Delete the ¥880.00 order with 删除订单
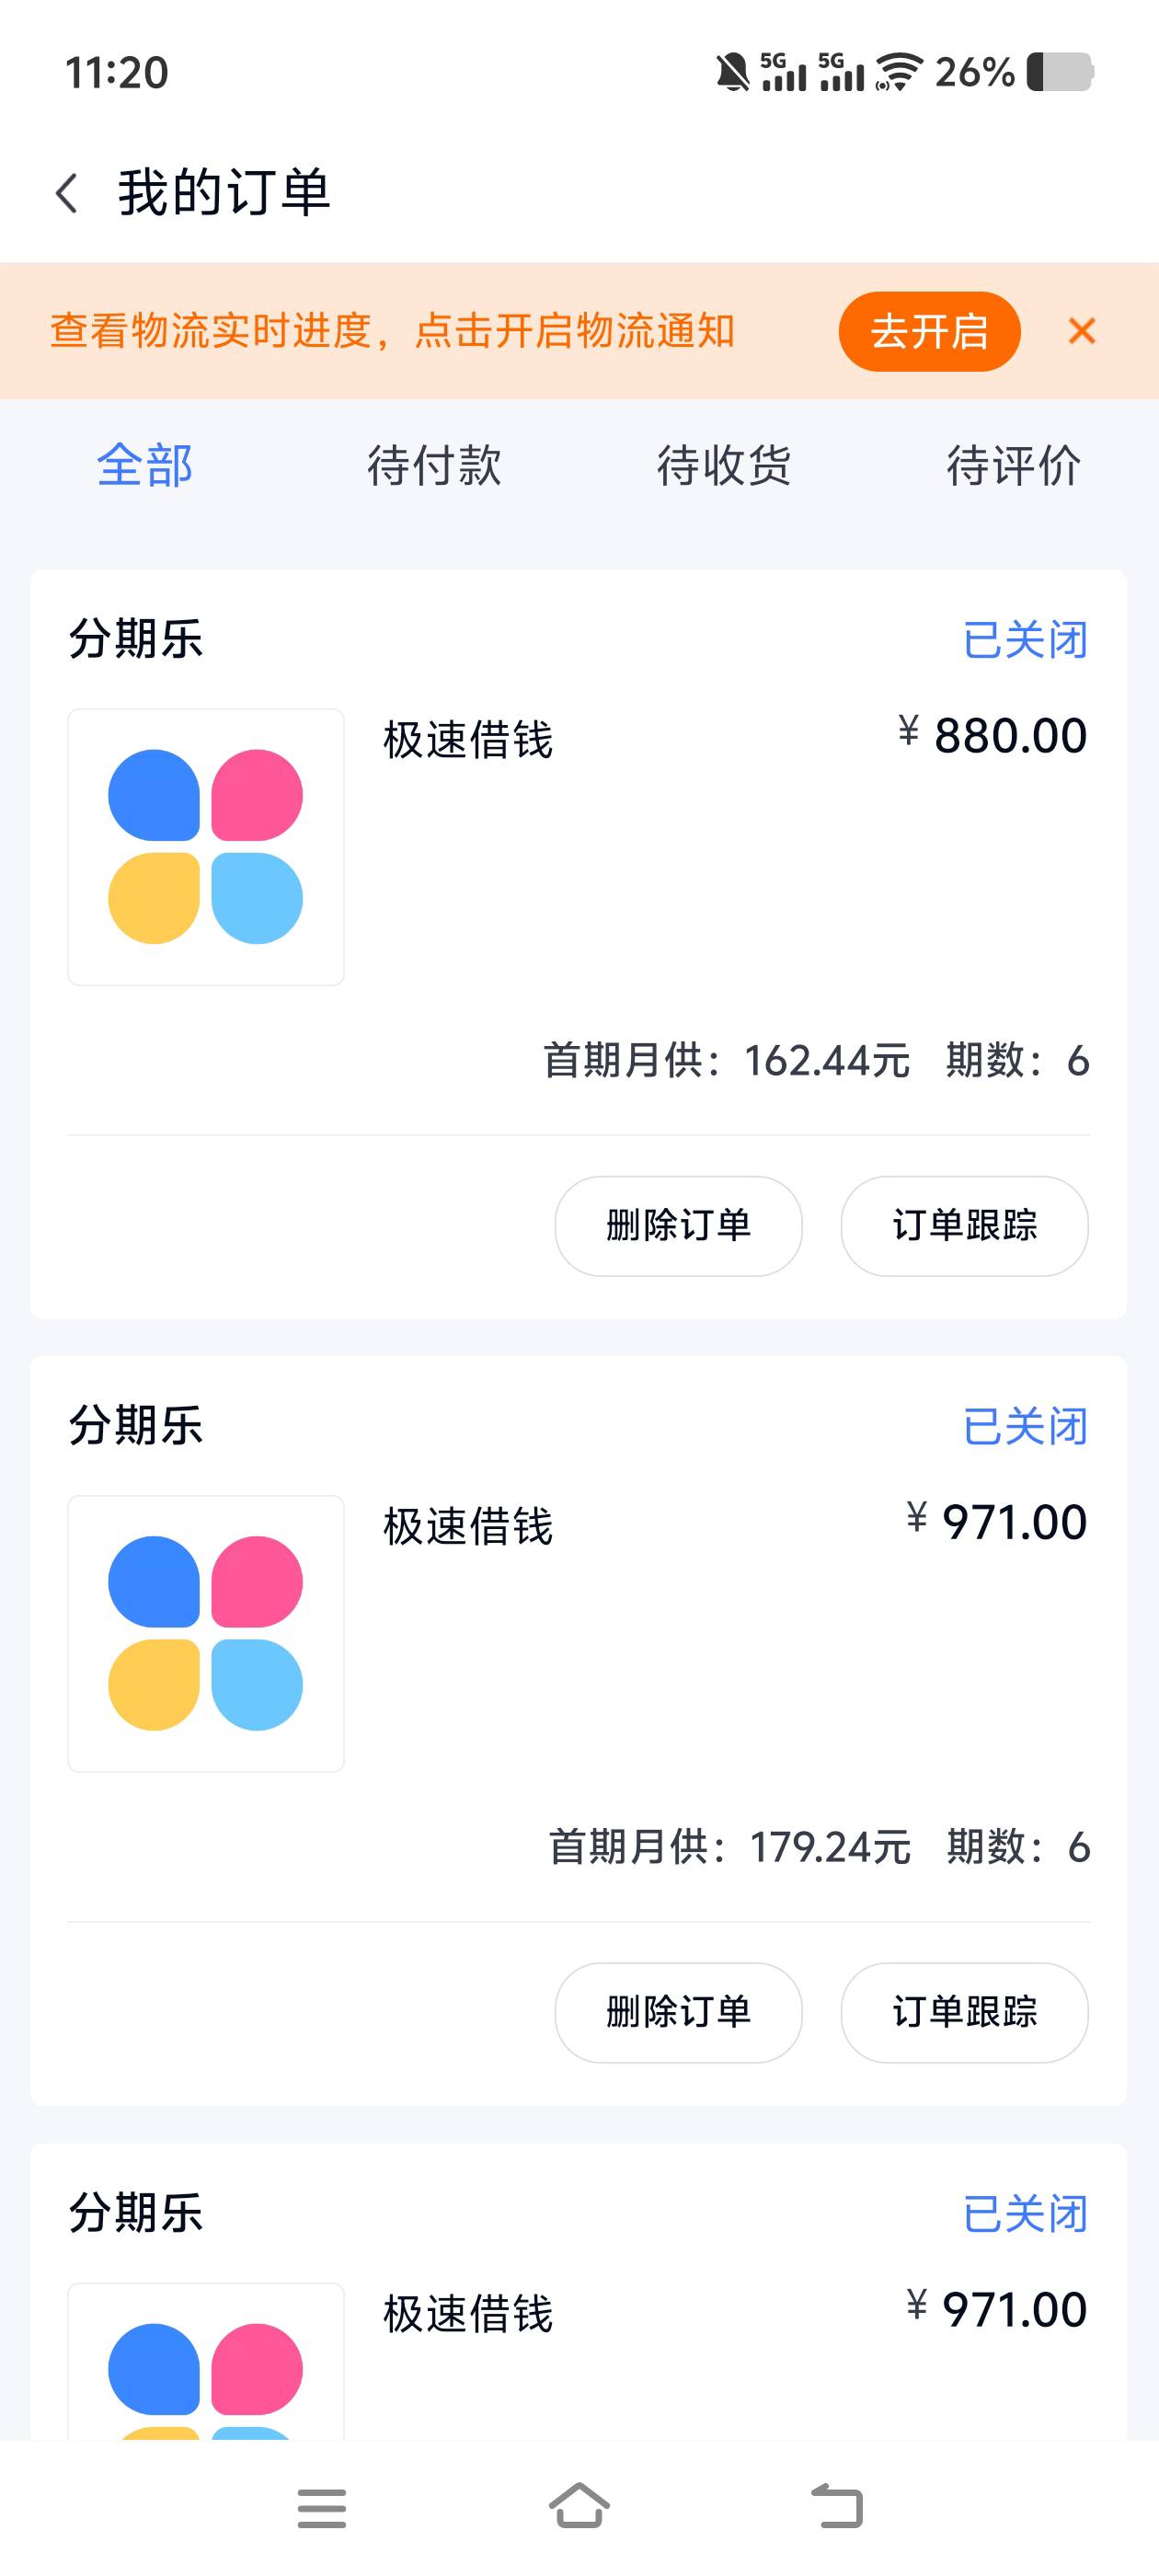1159x2576 pixels. pyautogui.click(x=679, y=1226)
